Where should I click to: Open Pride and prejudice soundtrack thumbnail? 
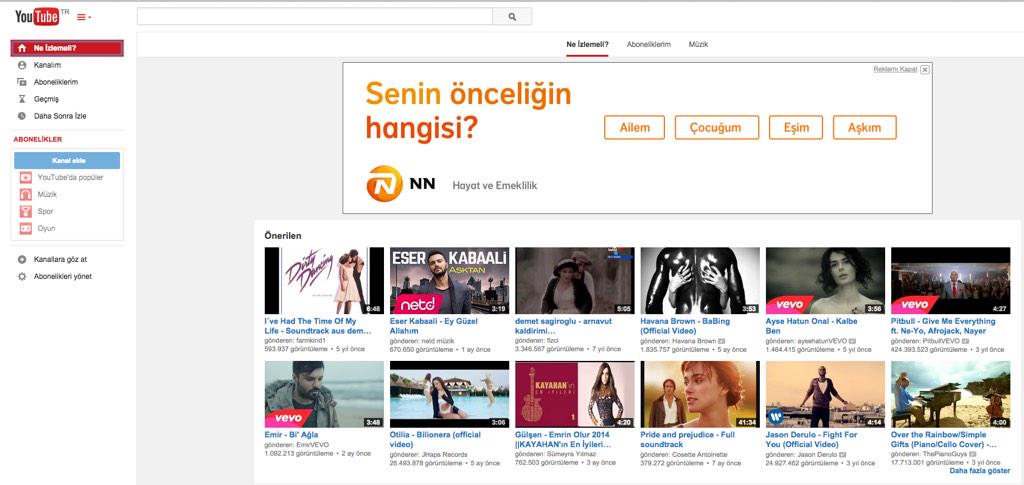click(700, 394)
